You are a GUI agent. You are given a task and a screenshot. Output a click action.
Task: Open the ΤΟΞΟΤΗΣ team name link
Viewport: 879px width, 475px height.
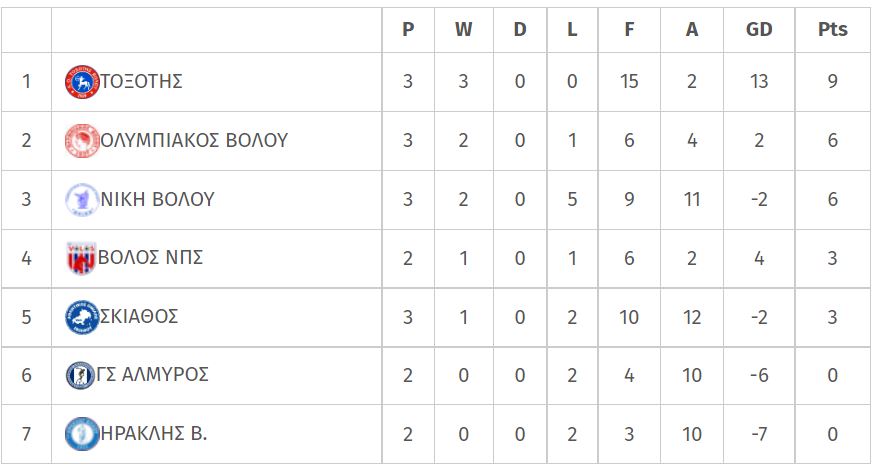(x=141, y=81)
